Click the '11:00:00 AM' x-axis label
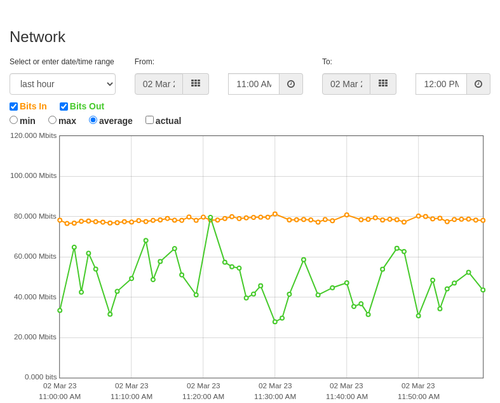500x403 pixels. [60, 397]
